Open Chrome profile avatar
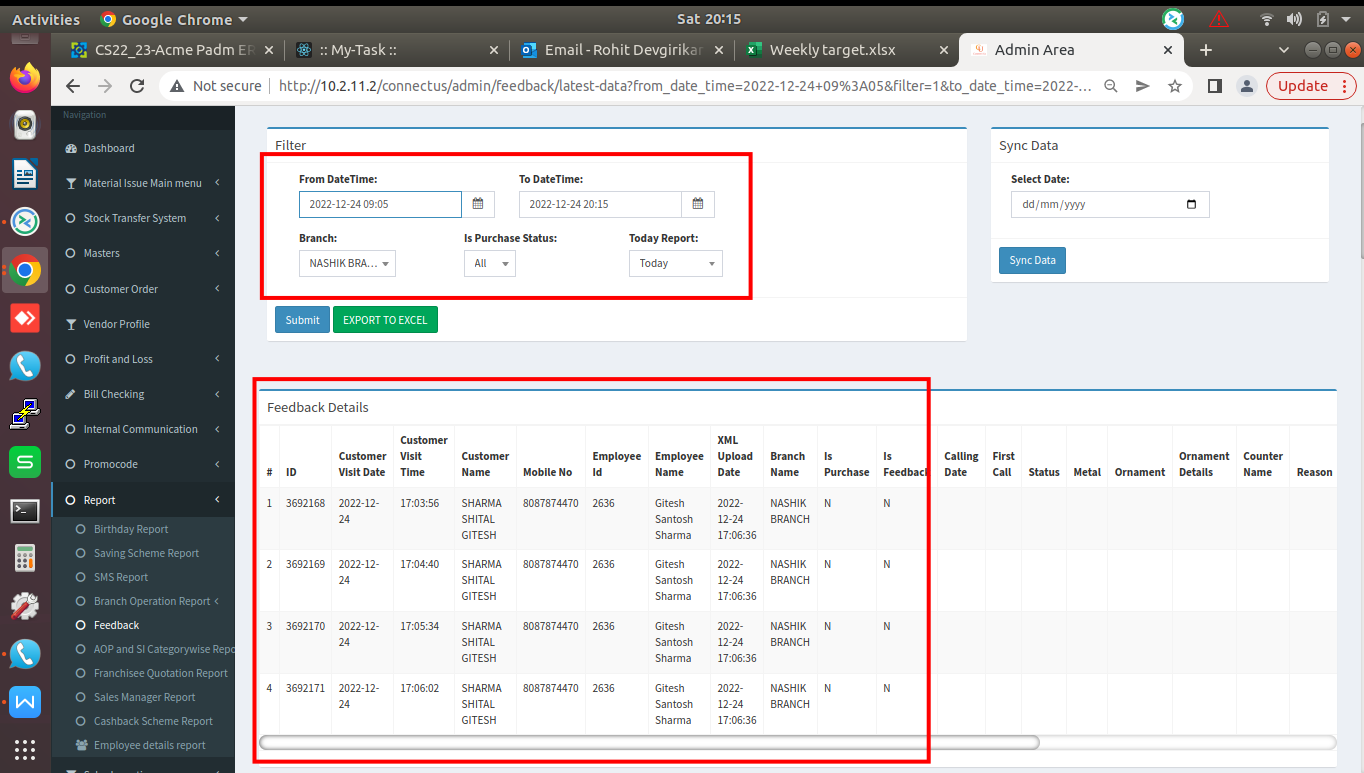This screenshot has height=773, width=1364. [x=1246, y=86]
